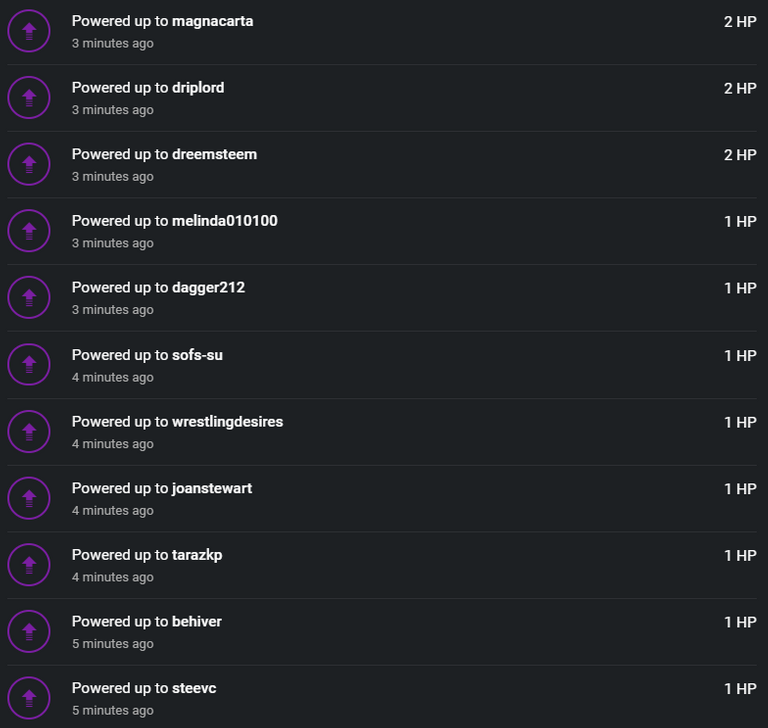Click the purple arrow icon for tarazkp
The width and height of the screenshot is (768, 728).
tap(29, 564)
